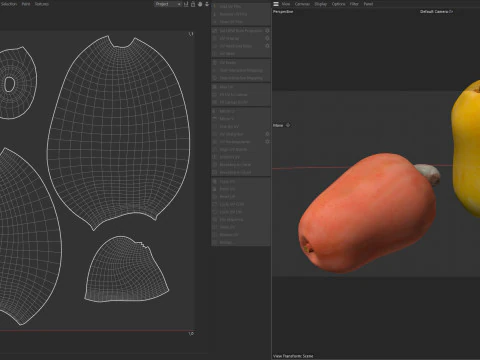Open the Display menu
This screenshot has height=360, width=480.
[321, 4]
